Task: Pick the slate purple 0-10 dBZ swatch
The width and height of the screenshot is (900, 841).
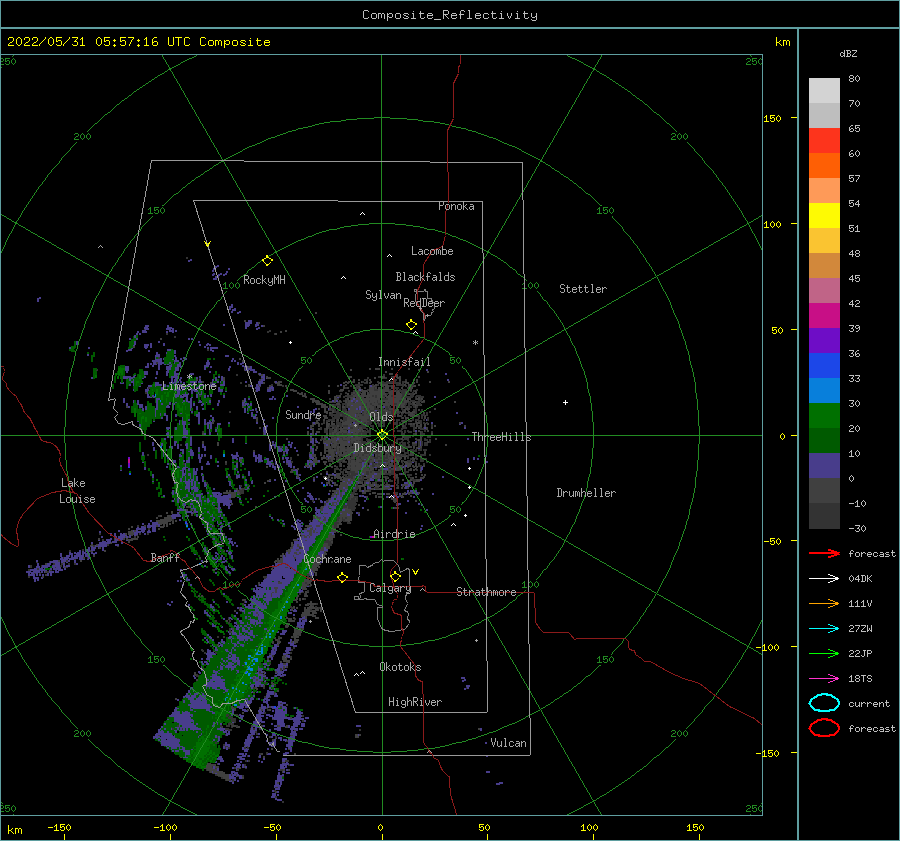Action: (824, 466)
